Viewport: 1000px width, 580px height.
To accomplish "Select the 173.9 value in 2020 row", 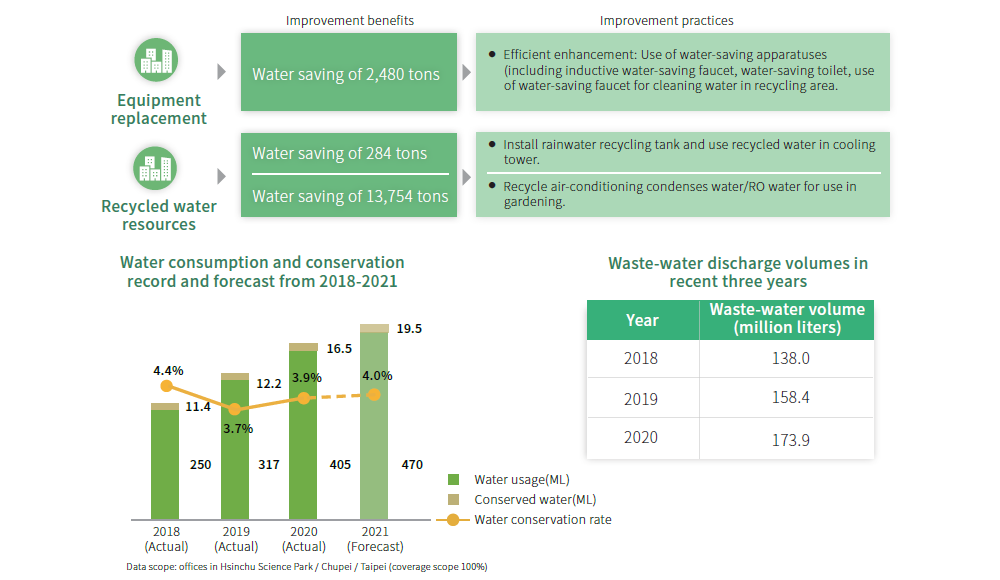I will click(x=786, y=439).
